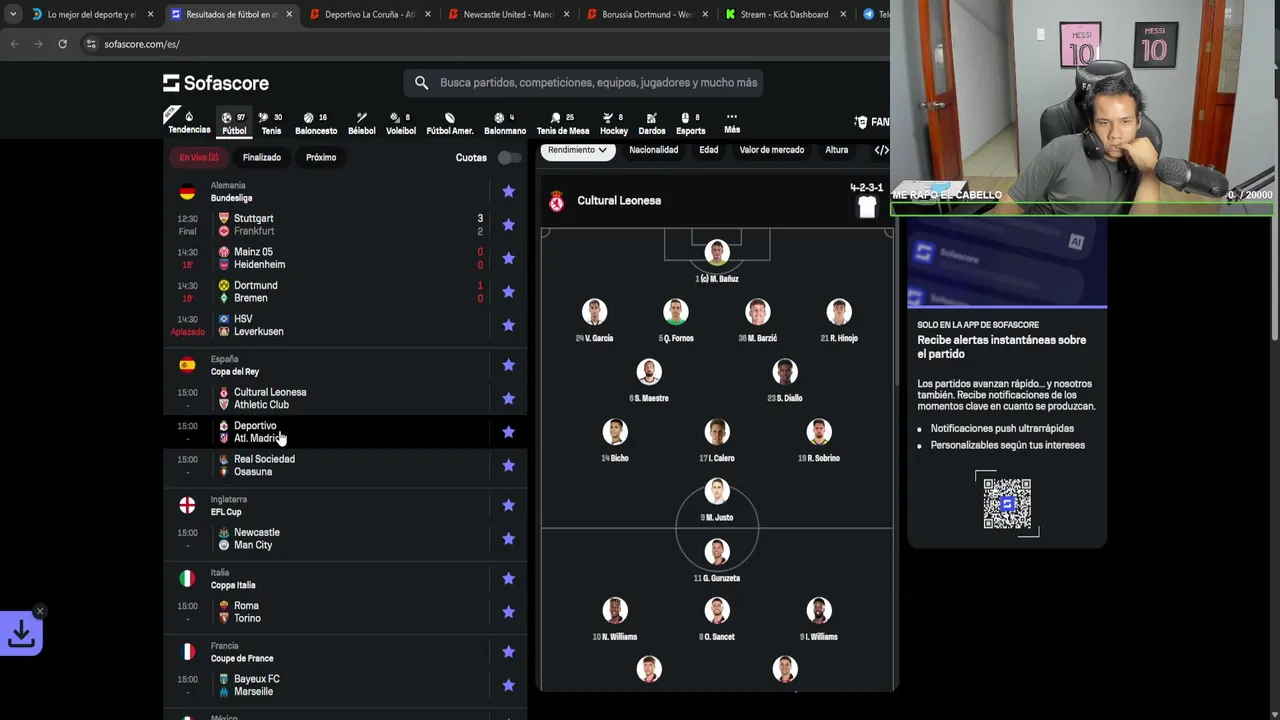Click player S. Diallo photo
Screen dimensions: 1280x720
click(785, 372)
